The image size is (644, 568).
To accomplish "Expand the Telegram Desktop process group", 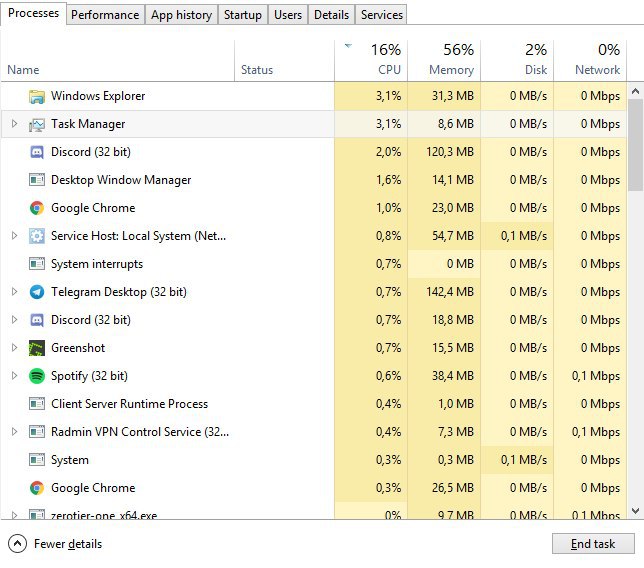I will (x=14, y=292).
